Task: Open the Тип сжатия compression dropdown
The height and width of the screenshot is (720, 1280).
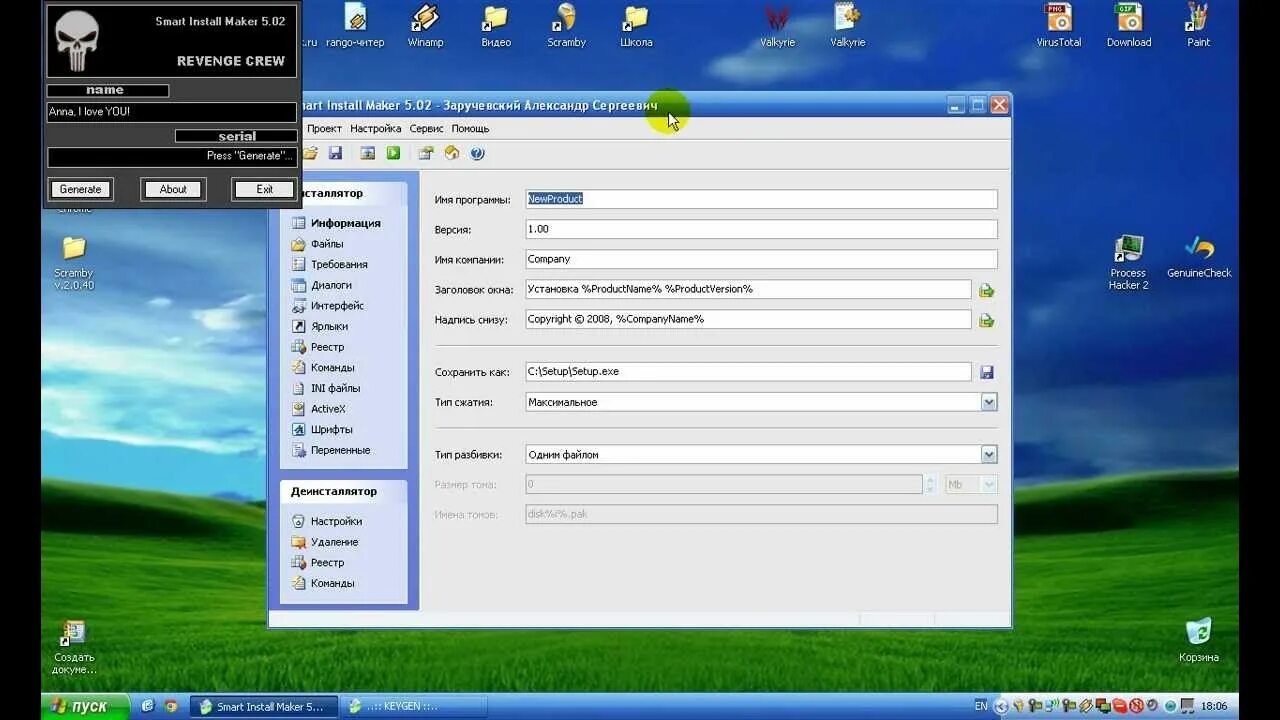Action: (988, 402)
